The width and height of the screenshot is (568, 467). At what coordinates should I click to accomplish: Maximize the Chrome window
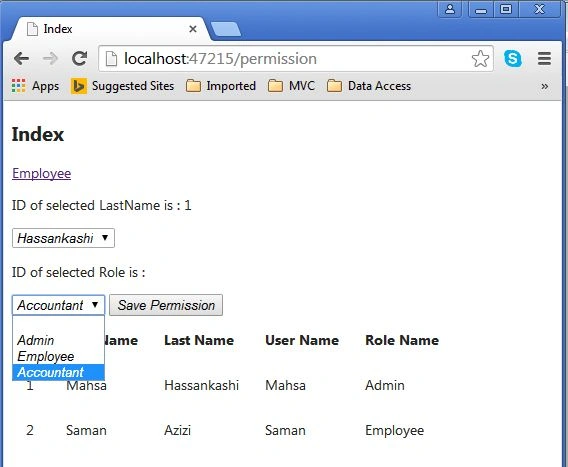point(506,9)
